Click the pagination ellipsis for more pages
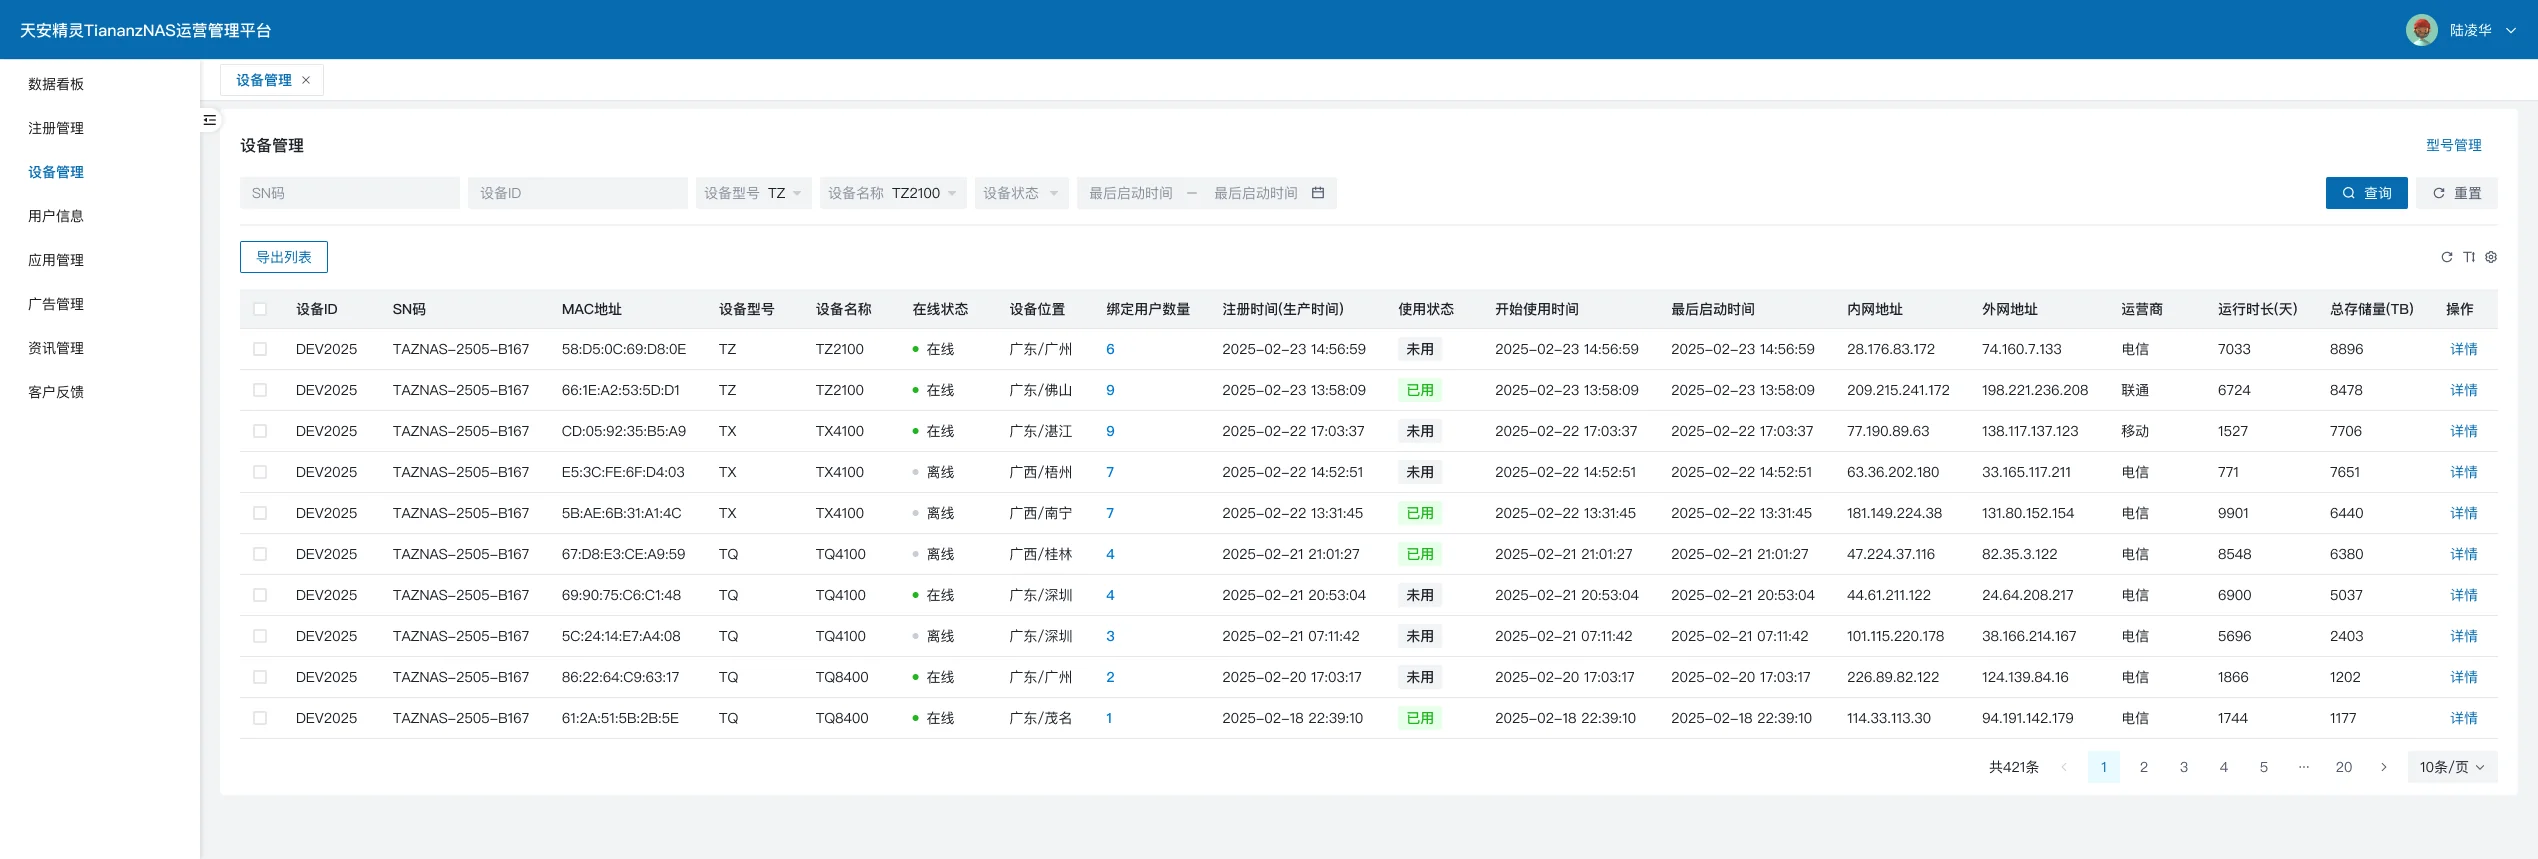 pos(2304,767)
